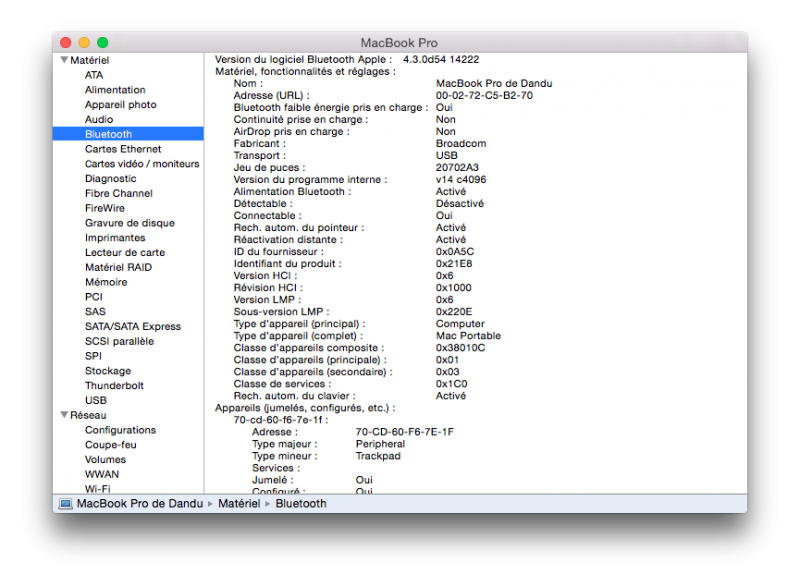Select Wi-Fi in the sidebar
This screenshot has height=586, width=800.
(97, 489)
